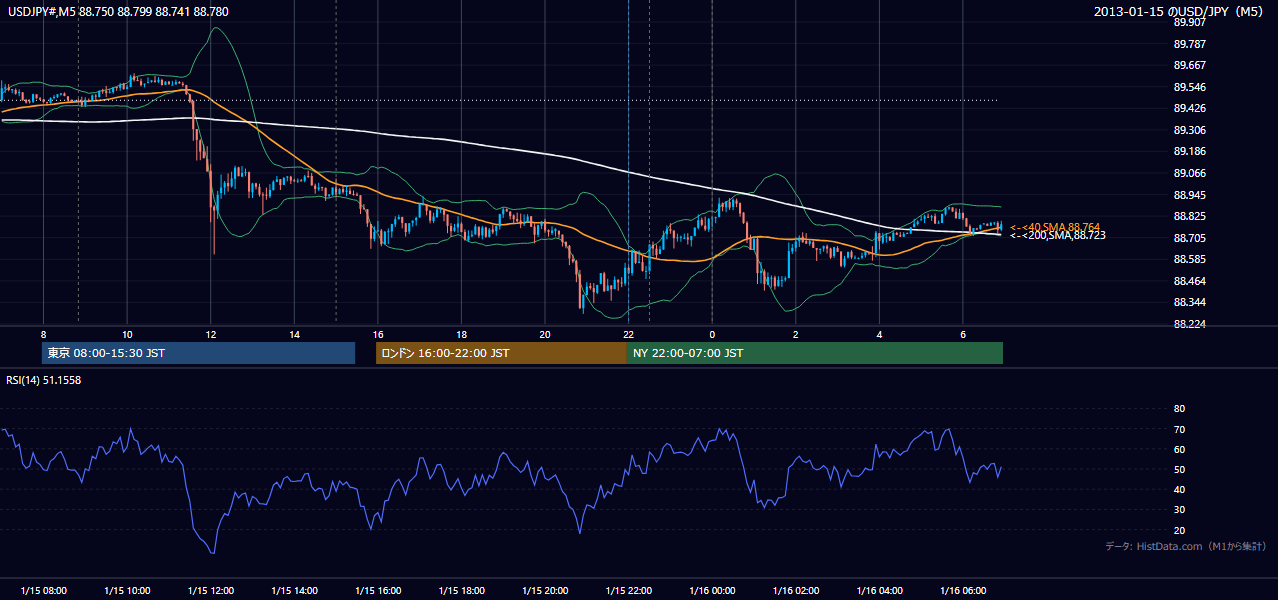
Task: Click price level 89.546 on the axis
Action: tap(1188, 87)
